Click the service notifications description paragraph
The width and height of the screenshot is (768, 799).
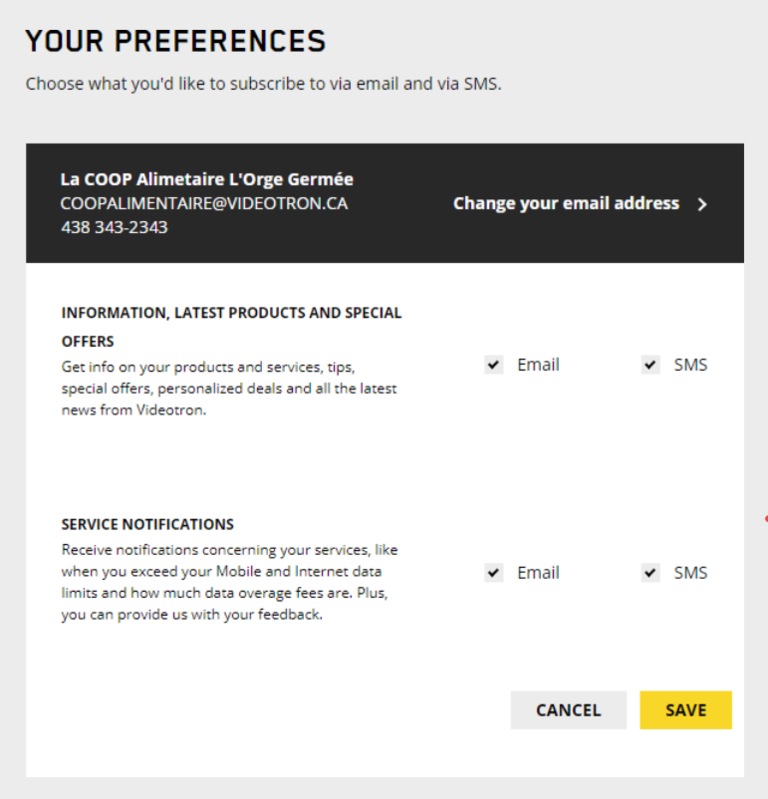(229, 582)
